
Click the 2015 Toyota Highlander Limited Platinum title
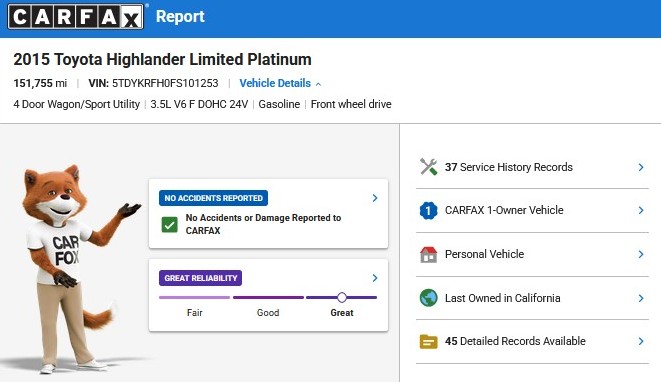(x=162, y=59)
